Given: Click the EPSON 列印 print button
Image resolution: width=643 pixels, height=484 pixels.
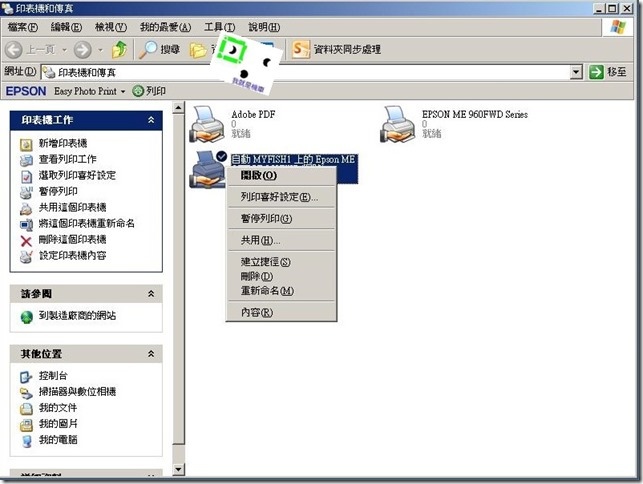Looking at the screenshot, I should point(149,91).
